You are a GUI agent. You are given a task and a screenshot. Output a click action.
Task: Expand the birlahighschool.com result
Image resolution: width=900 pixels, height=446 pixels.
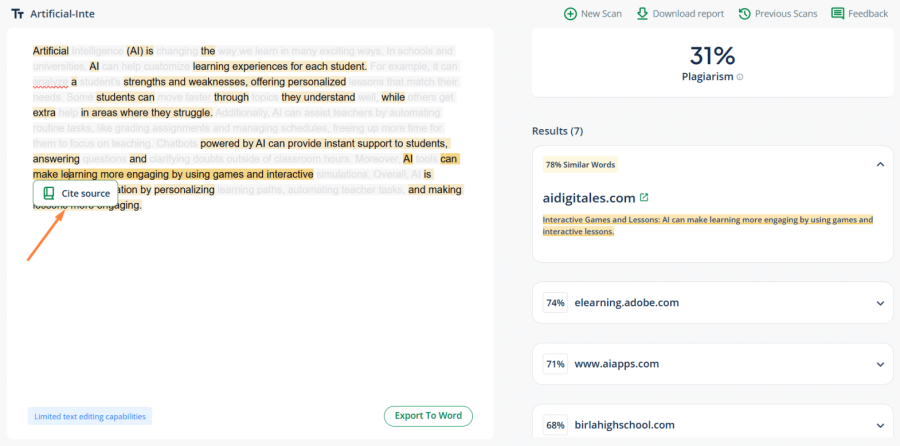pyautogui.click(x=879, y=424)
